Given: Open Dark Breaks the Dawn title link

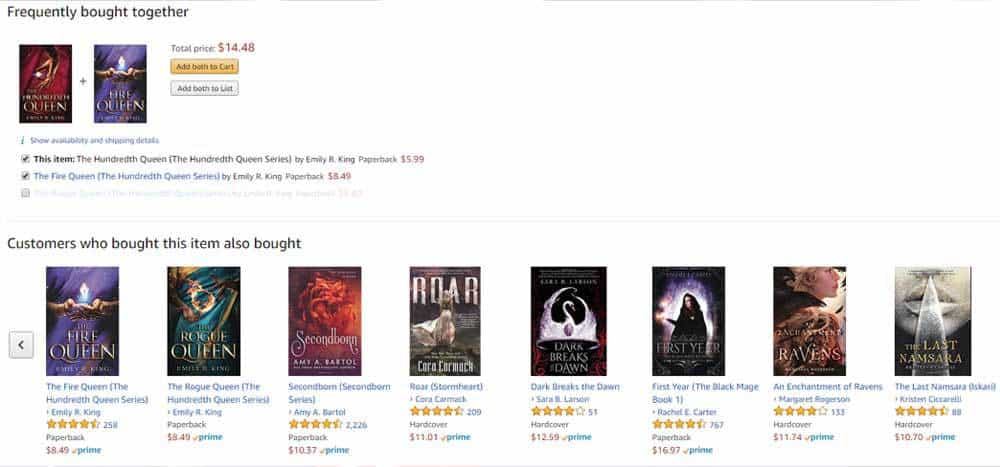Looking at the screenshot, I should [x=575, y=387].
